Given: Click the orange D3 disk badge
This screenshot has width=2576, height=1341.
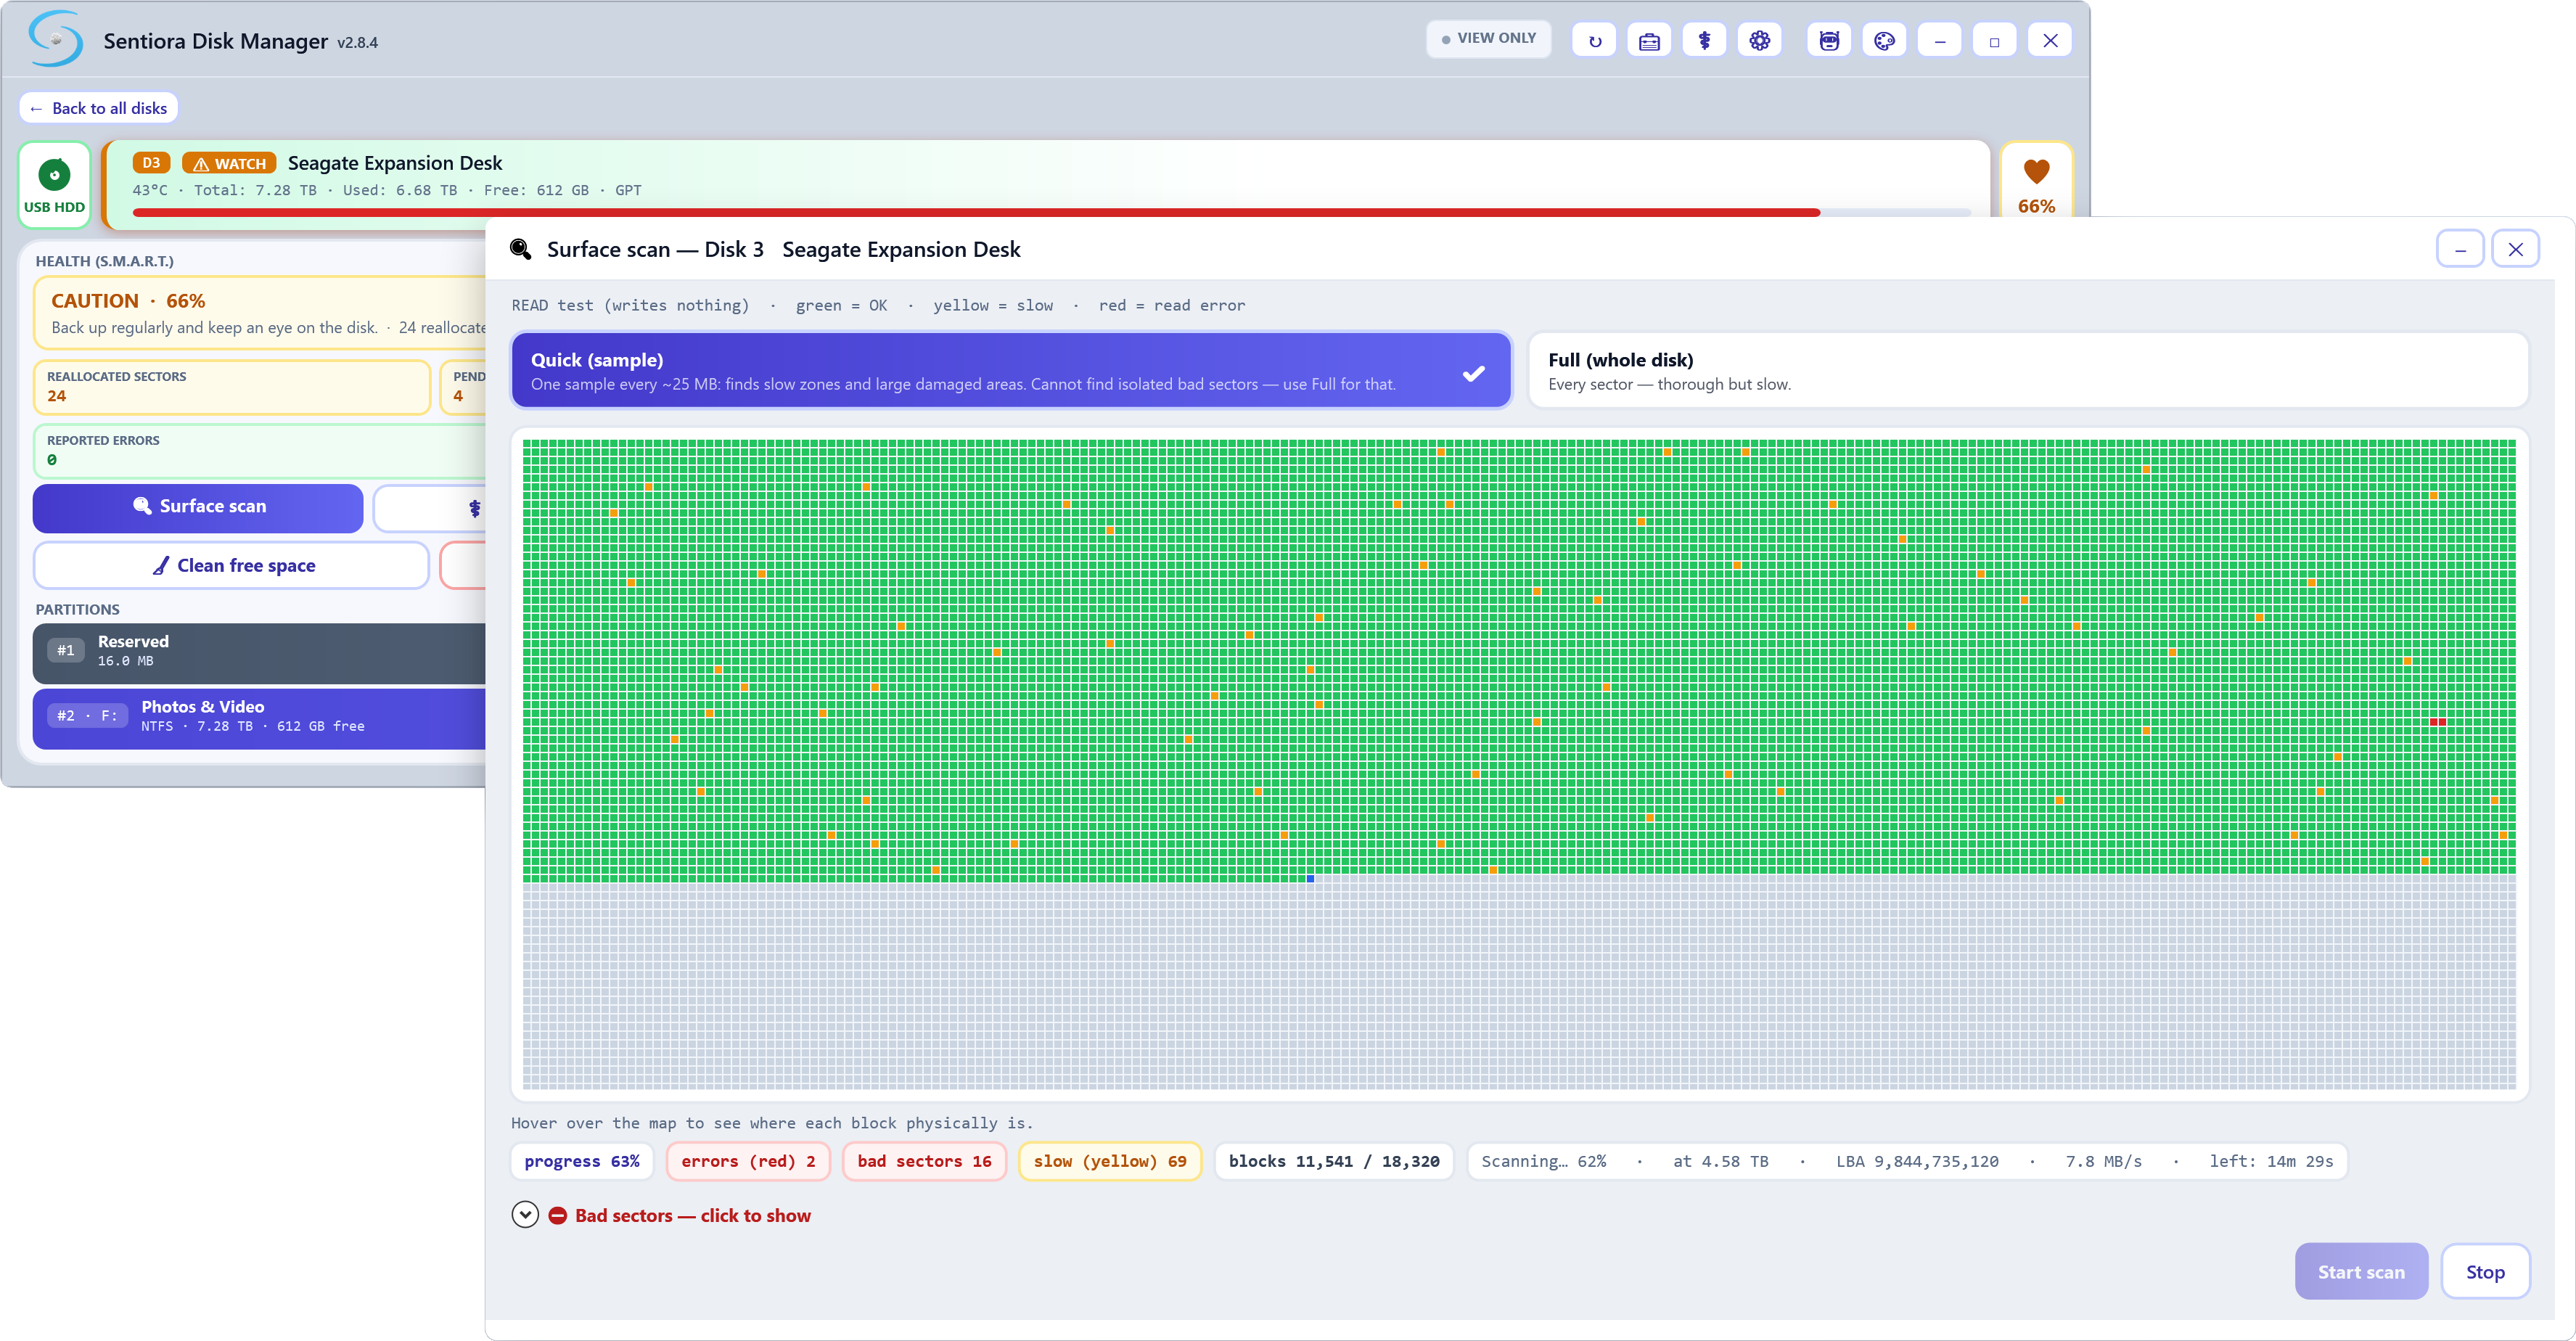Looking at the screenshot, I should click(151, 163).
